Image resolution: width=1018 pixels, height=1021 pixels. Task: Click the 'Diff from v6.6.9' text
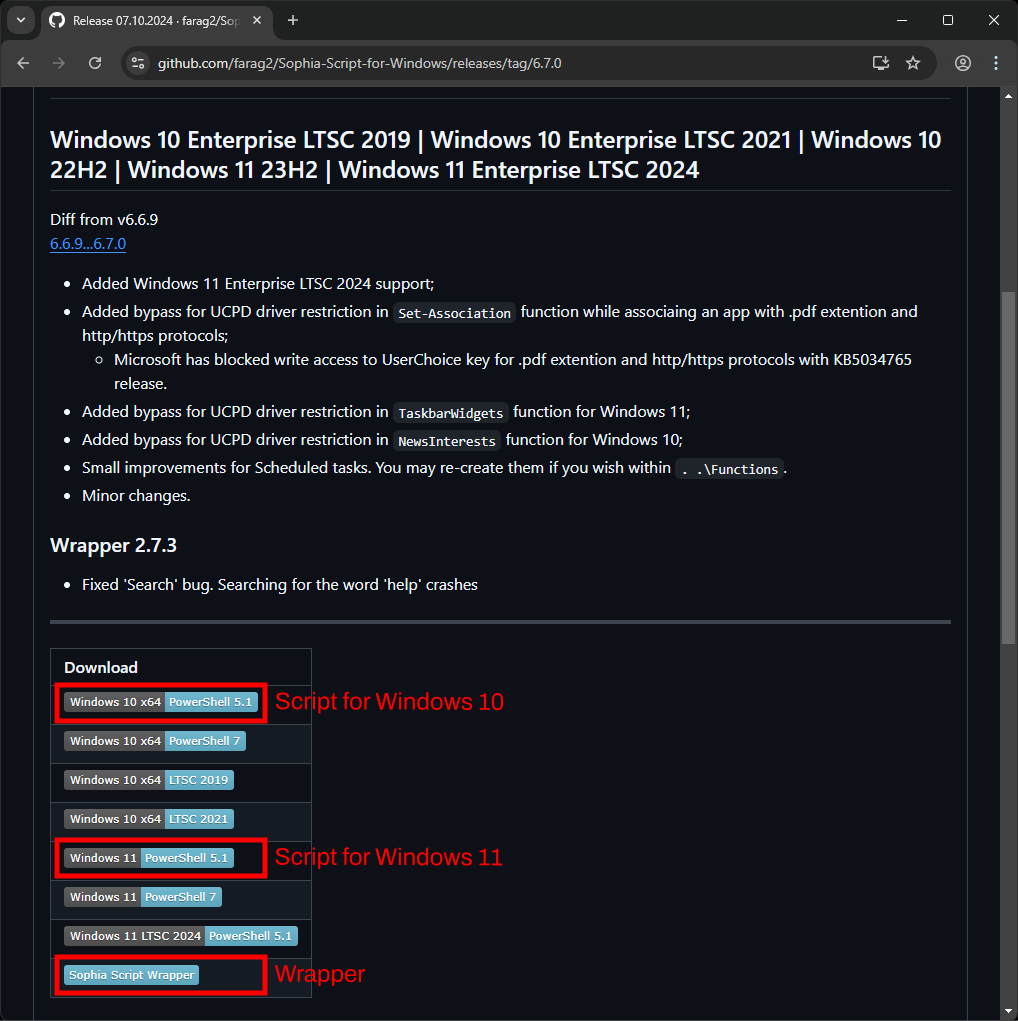point(104,219)
